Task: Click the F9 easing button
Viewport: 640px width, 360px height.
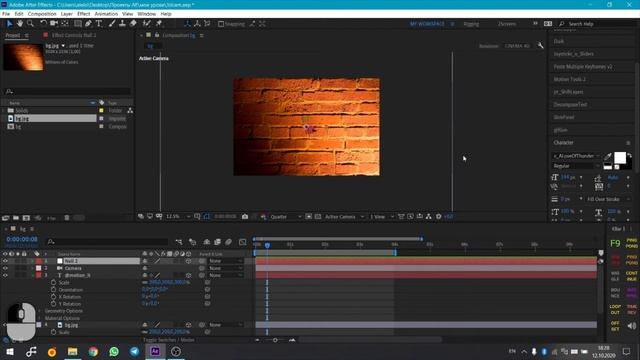Action: coord(615,244)
